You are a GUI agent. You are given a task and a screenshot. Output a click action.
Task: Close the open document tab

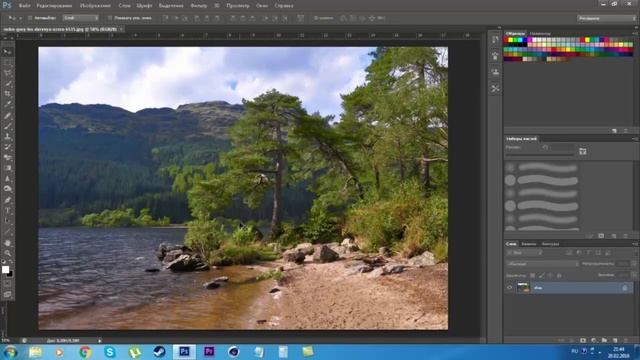coord(121,29)
